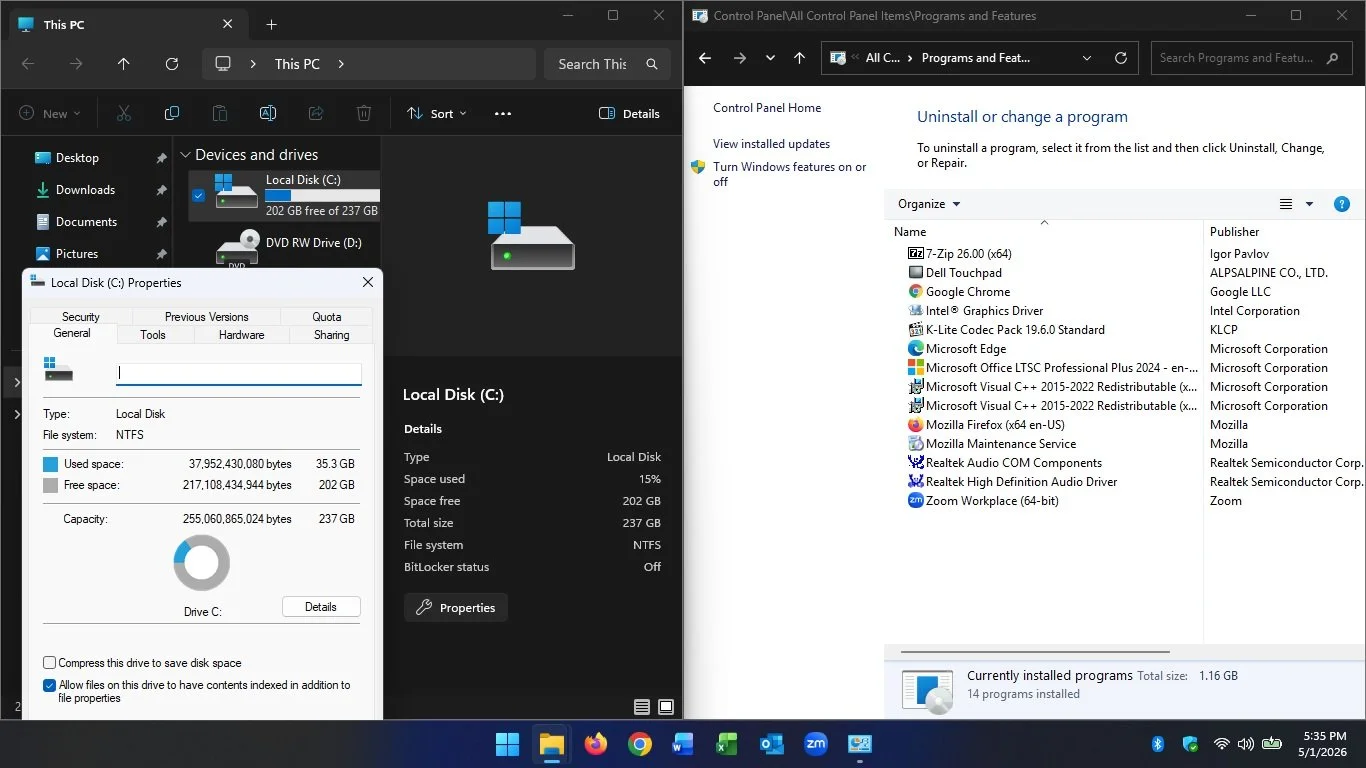Expand the chevron after This PC in address bar
1366x768 pixels.
pyautogui.click(x=341, y=64)
